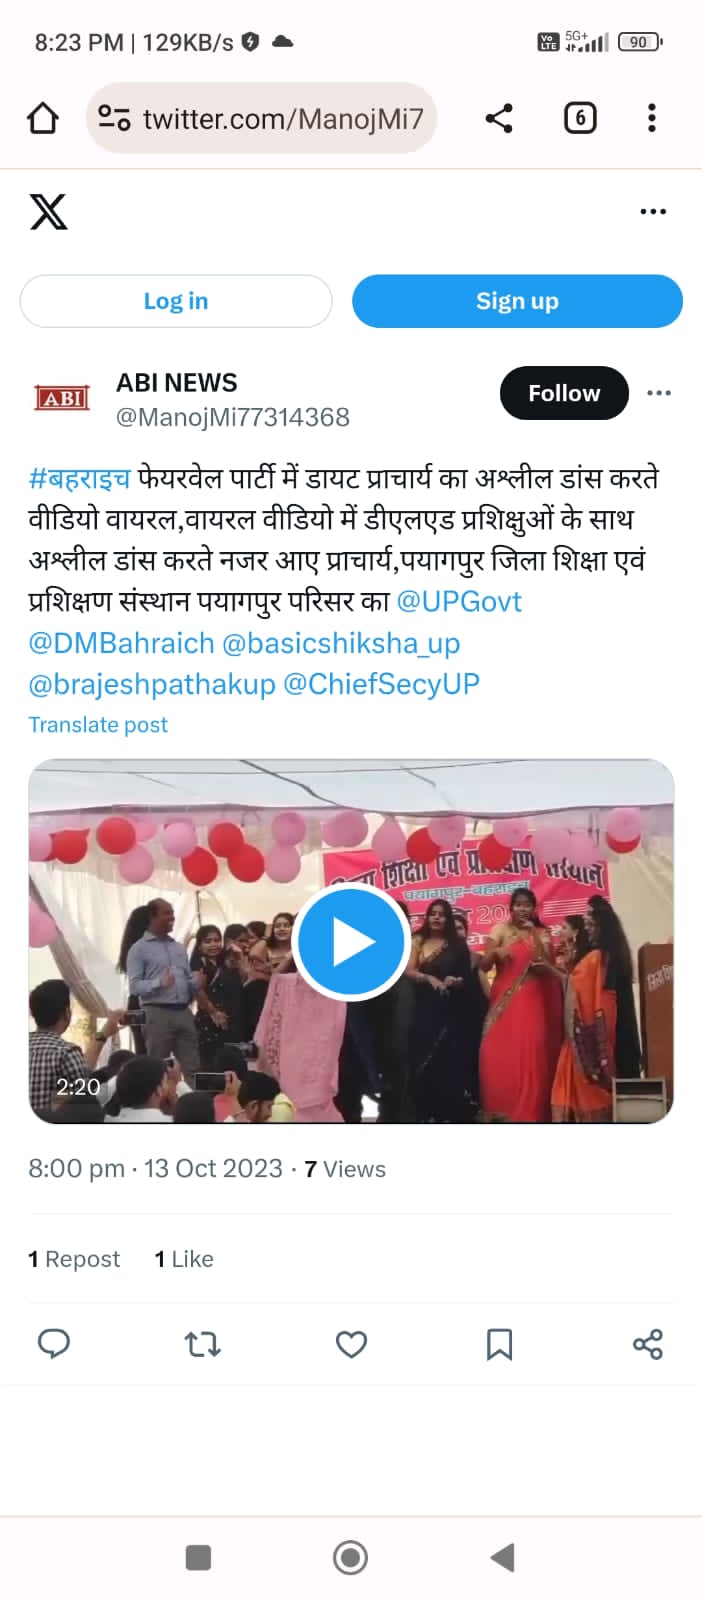The width and height of the screenshot is (702, 1600).
Task: Tap the browser share icon
Action: [x=499, y=118]
